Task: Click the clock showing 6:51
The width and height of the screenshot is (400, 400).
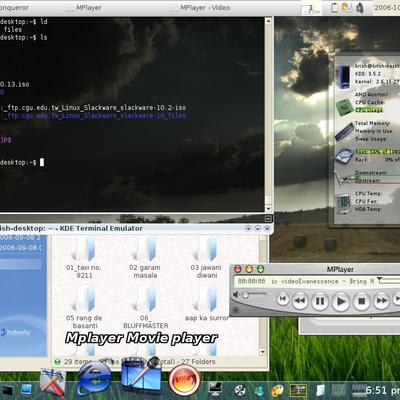Action: tap(383, 390)
